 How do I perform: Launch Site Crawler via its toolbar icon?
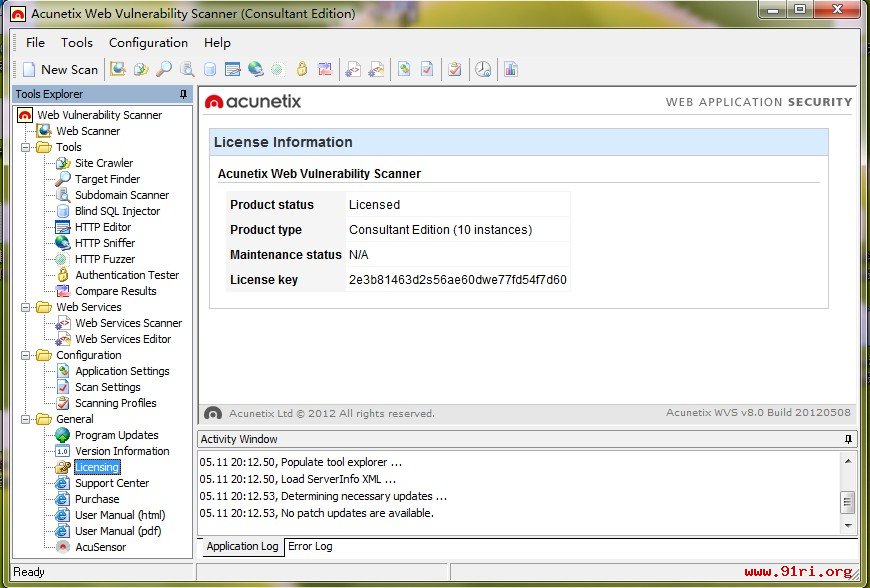pyautogui.click(x=141, y=69)
